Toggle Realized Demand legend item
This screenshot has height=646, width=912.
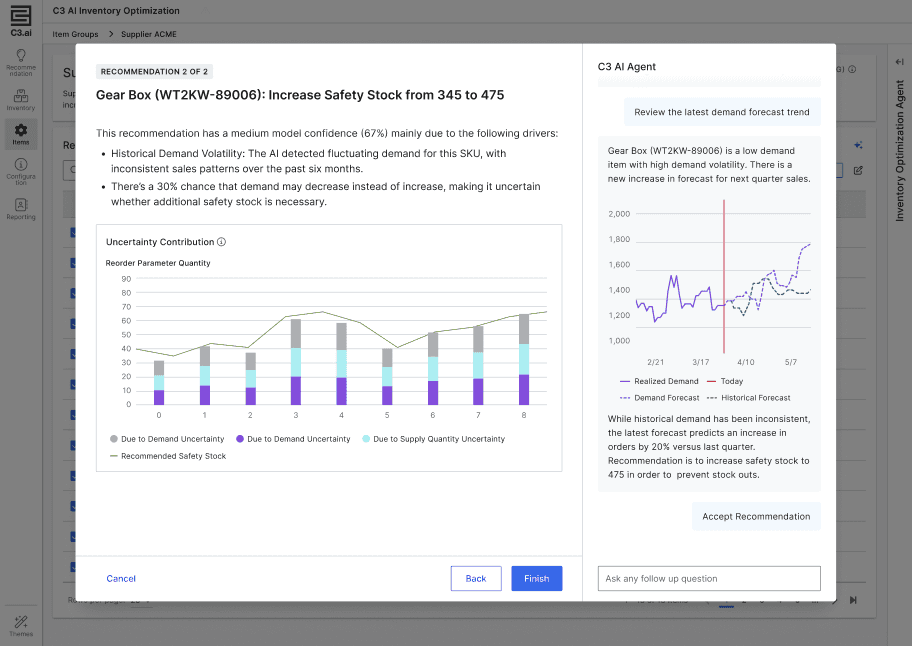pyautogui.click(x=659, y=381)
